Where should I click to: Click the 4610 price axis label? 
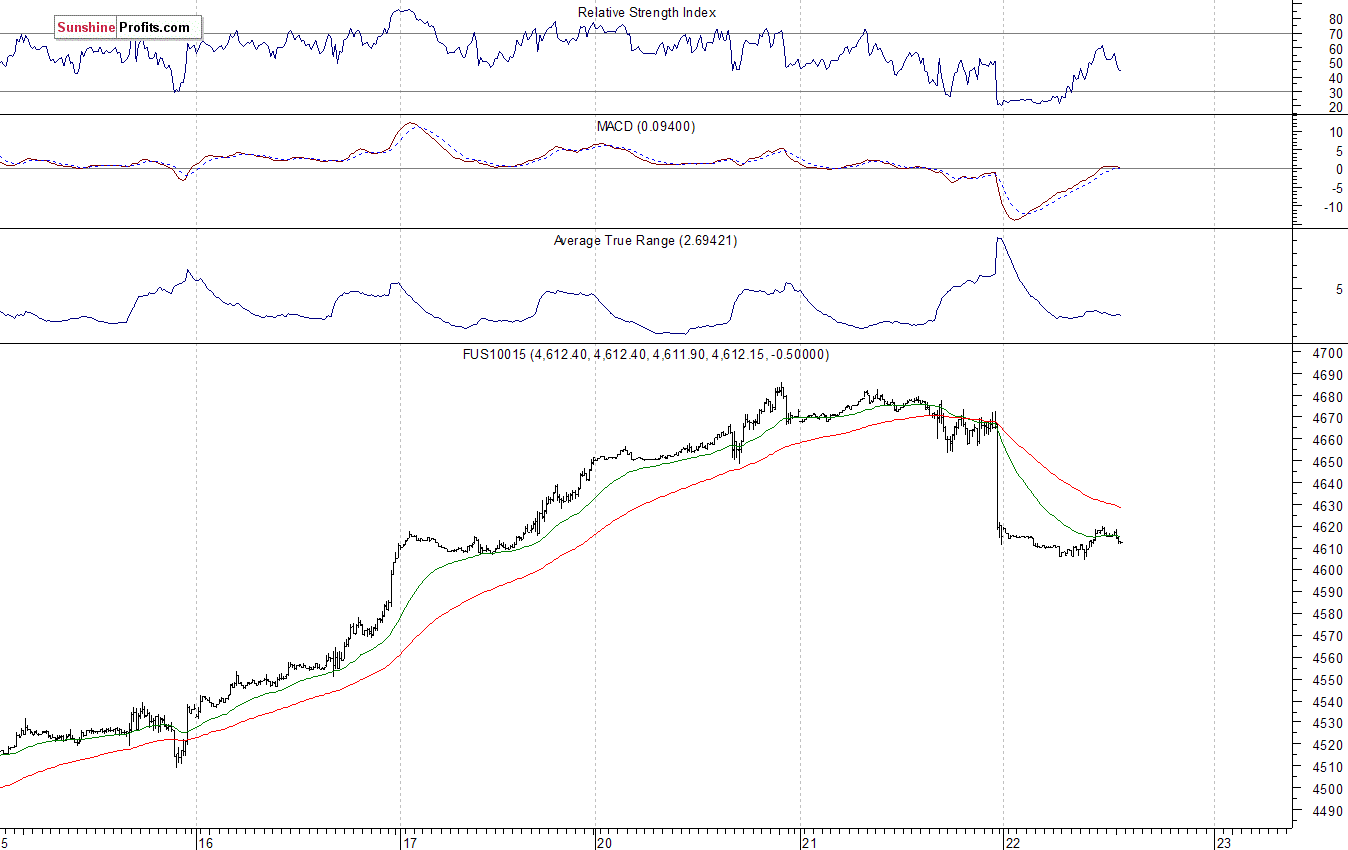pyautogui.click(x=1329, y=550)
